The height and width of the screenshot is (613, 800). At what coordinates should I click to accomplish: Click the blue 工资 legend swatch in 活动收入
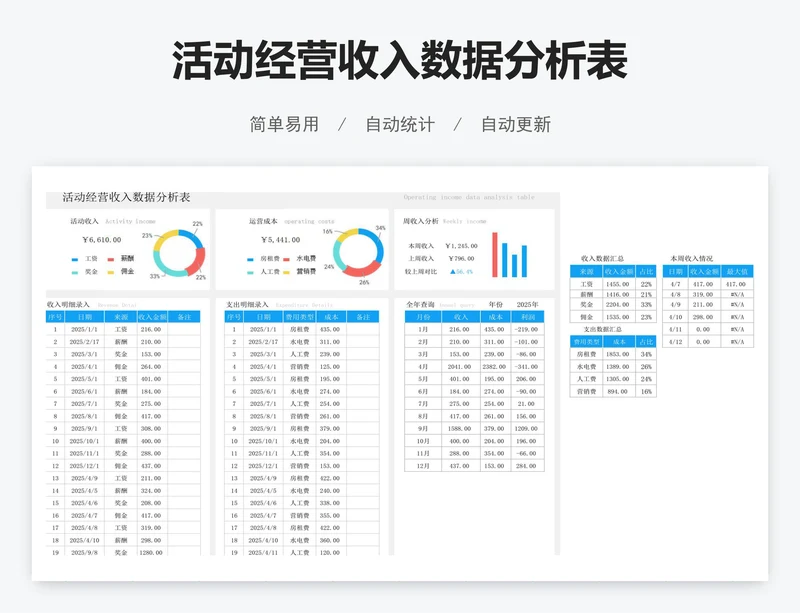(x=75, y=259)
